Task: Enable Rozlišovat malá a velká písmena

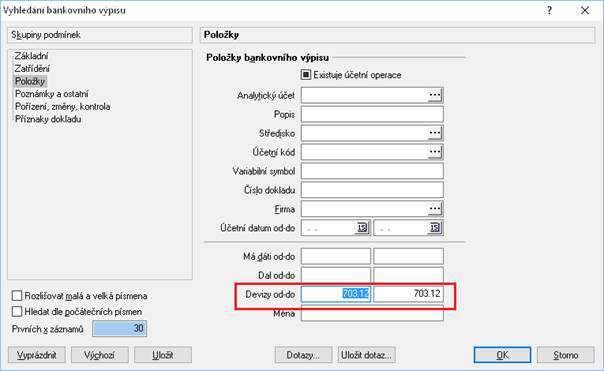Action: 17,296
